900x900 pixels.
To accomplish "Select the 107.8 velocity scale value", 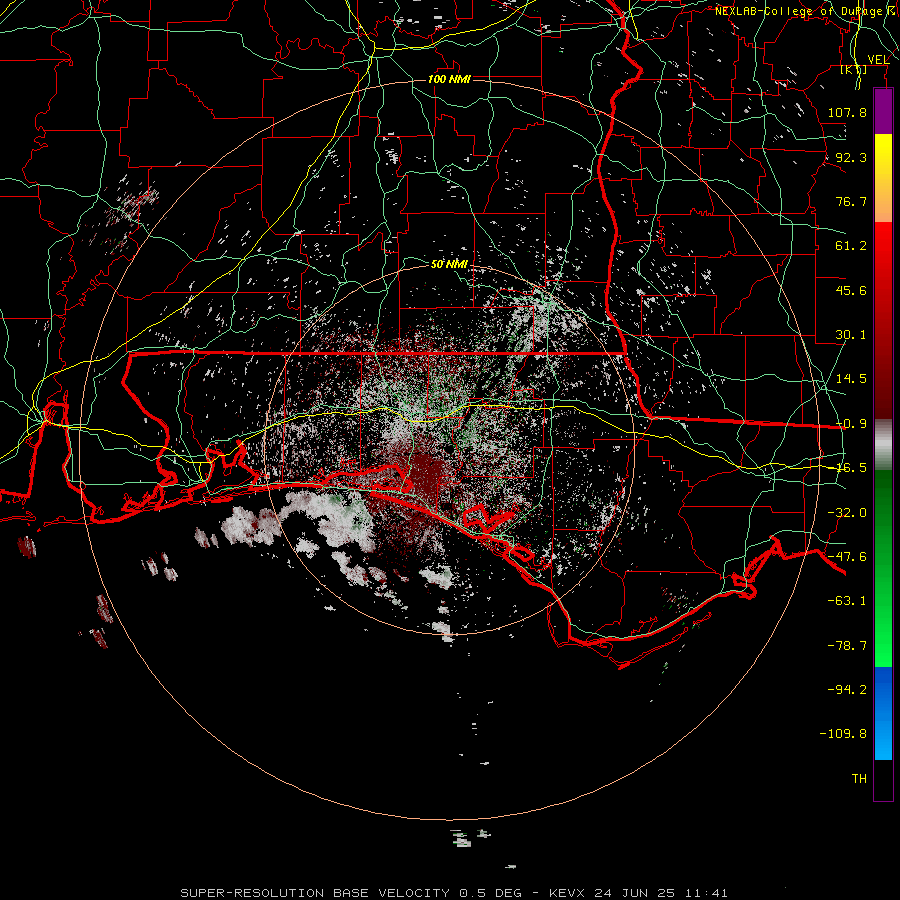I will click(x=847, y=112).
